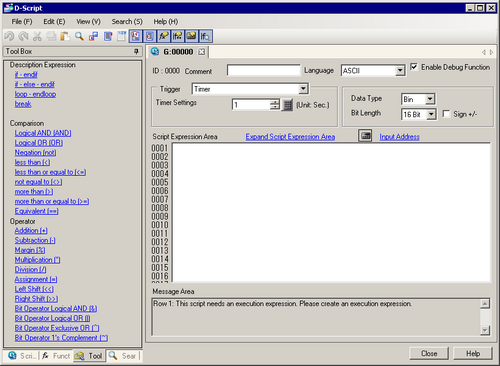
Task: Click the New script page icon
Action: pos(121,36)
